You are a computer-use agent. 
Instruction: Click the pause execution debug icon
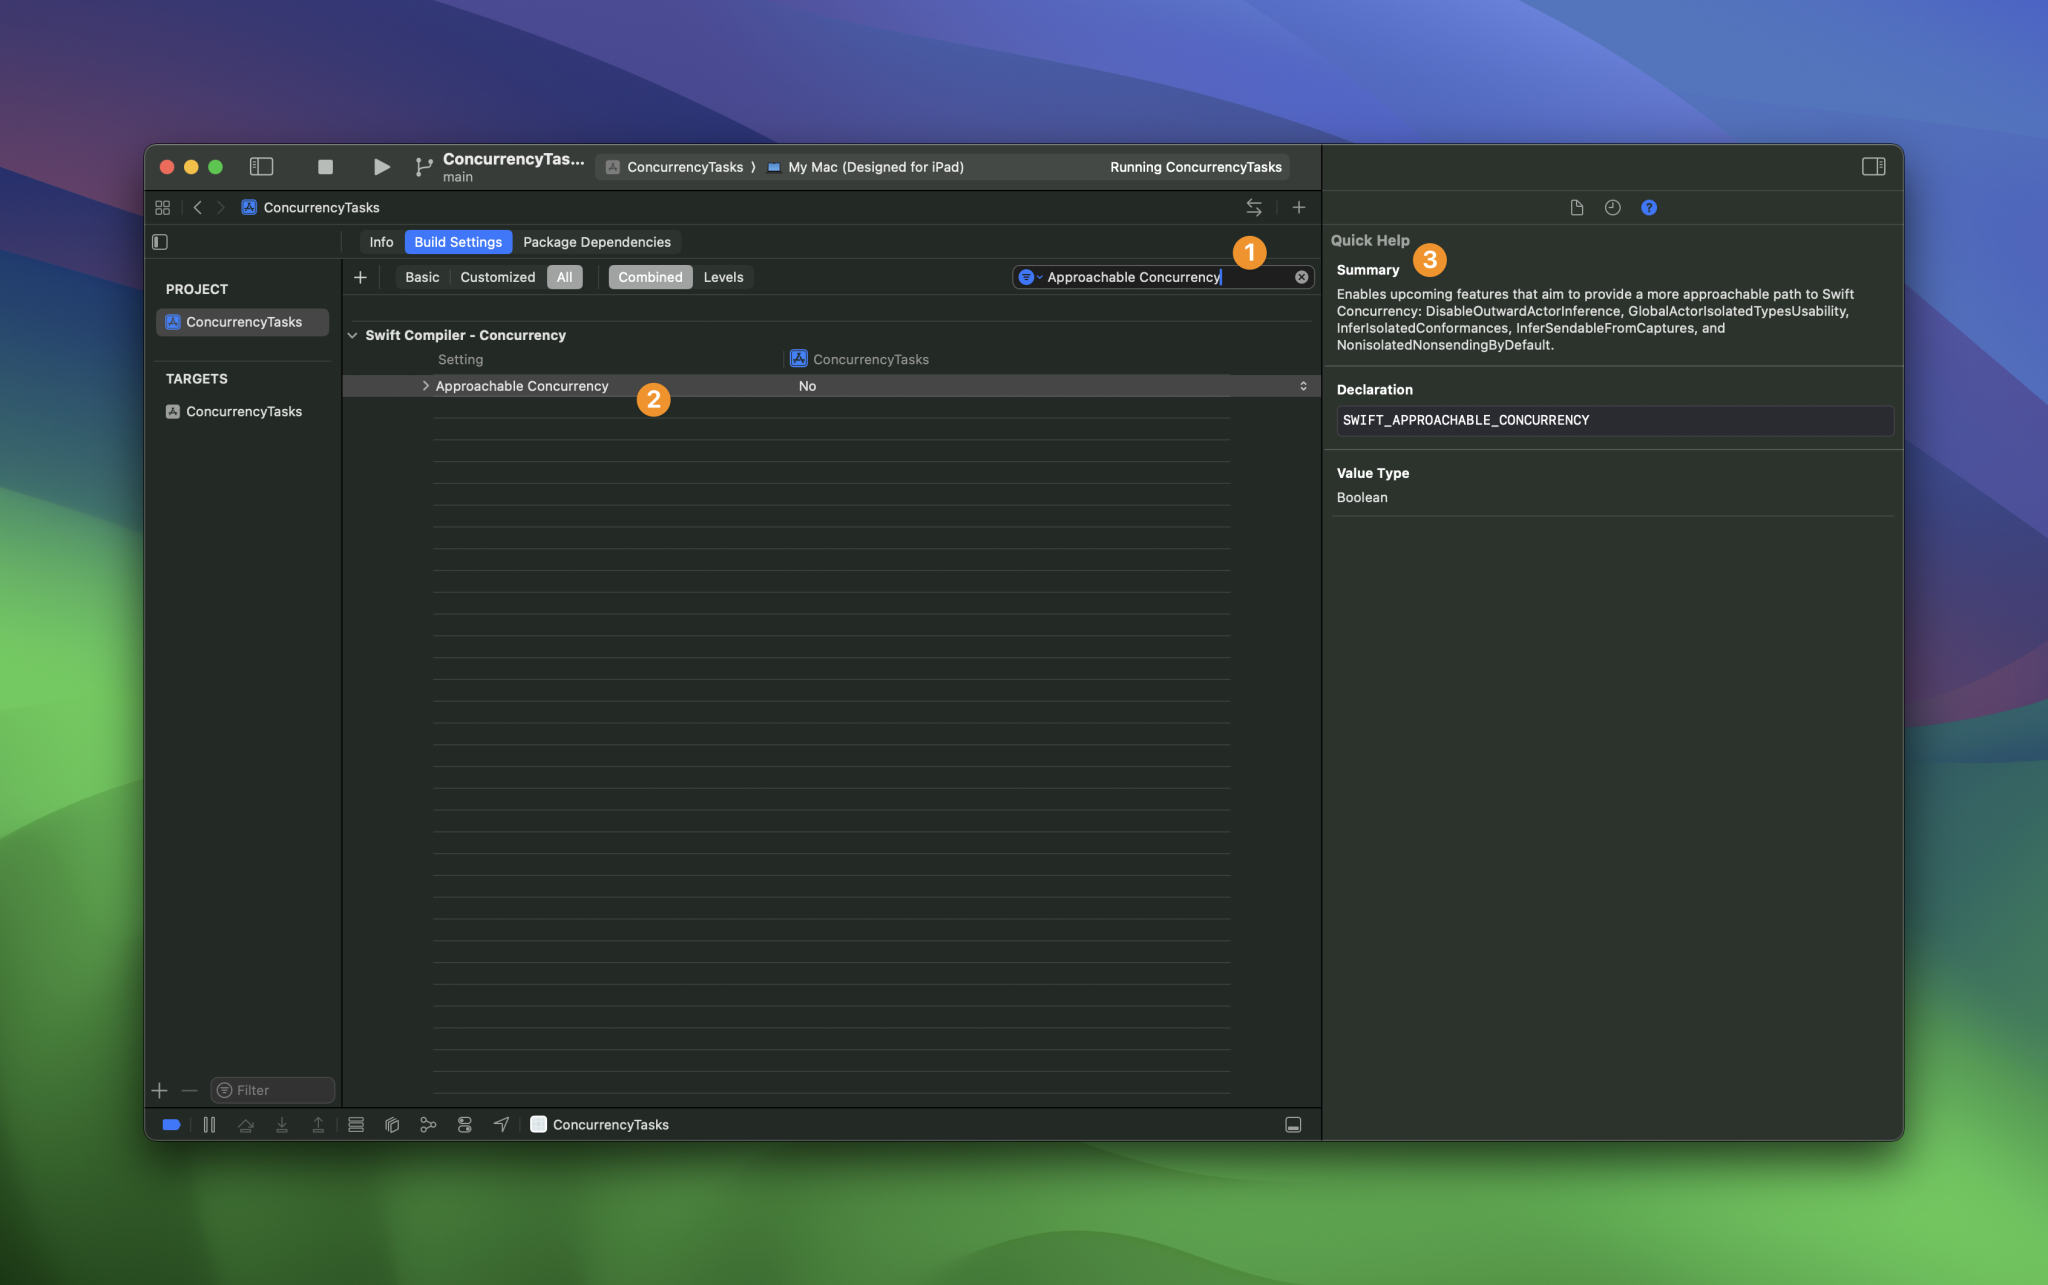click(x=209, y=1125)
